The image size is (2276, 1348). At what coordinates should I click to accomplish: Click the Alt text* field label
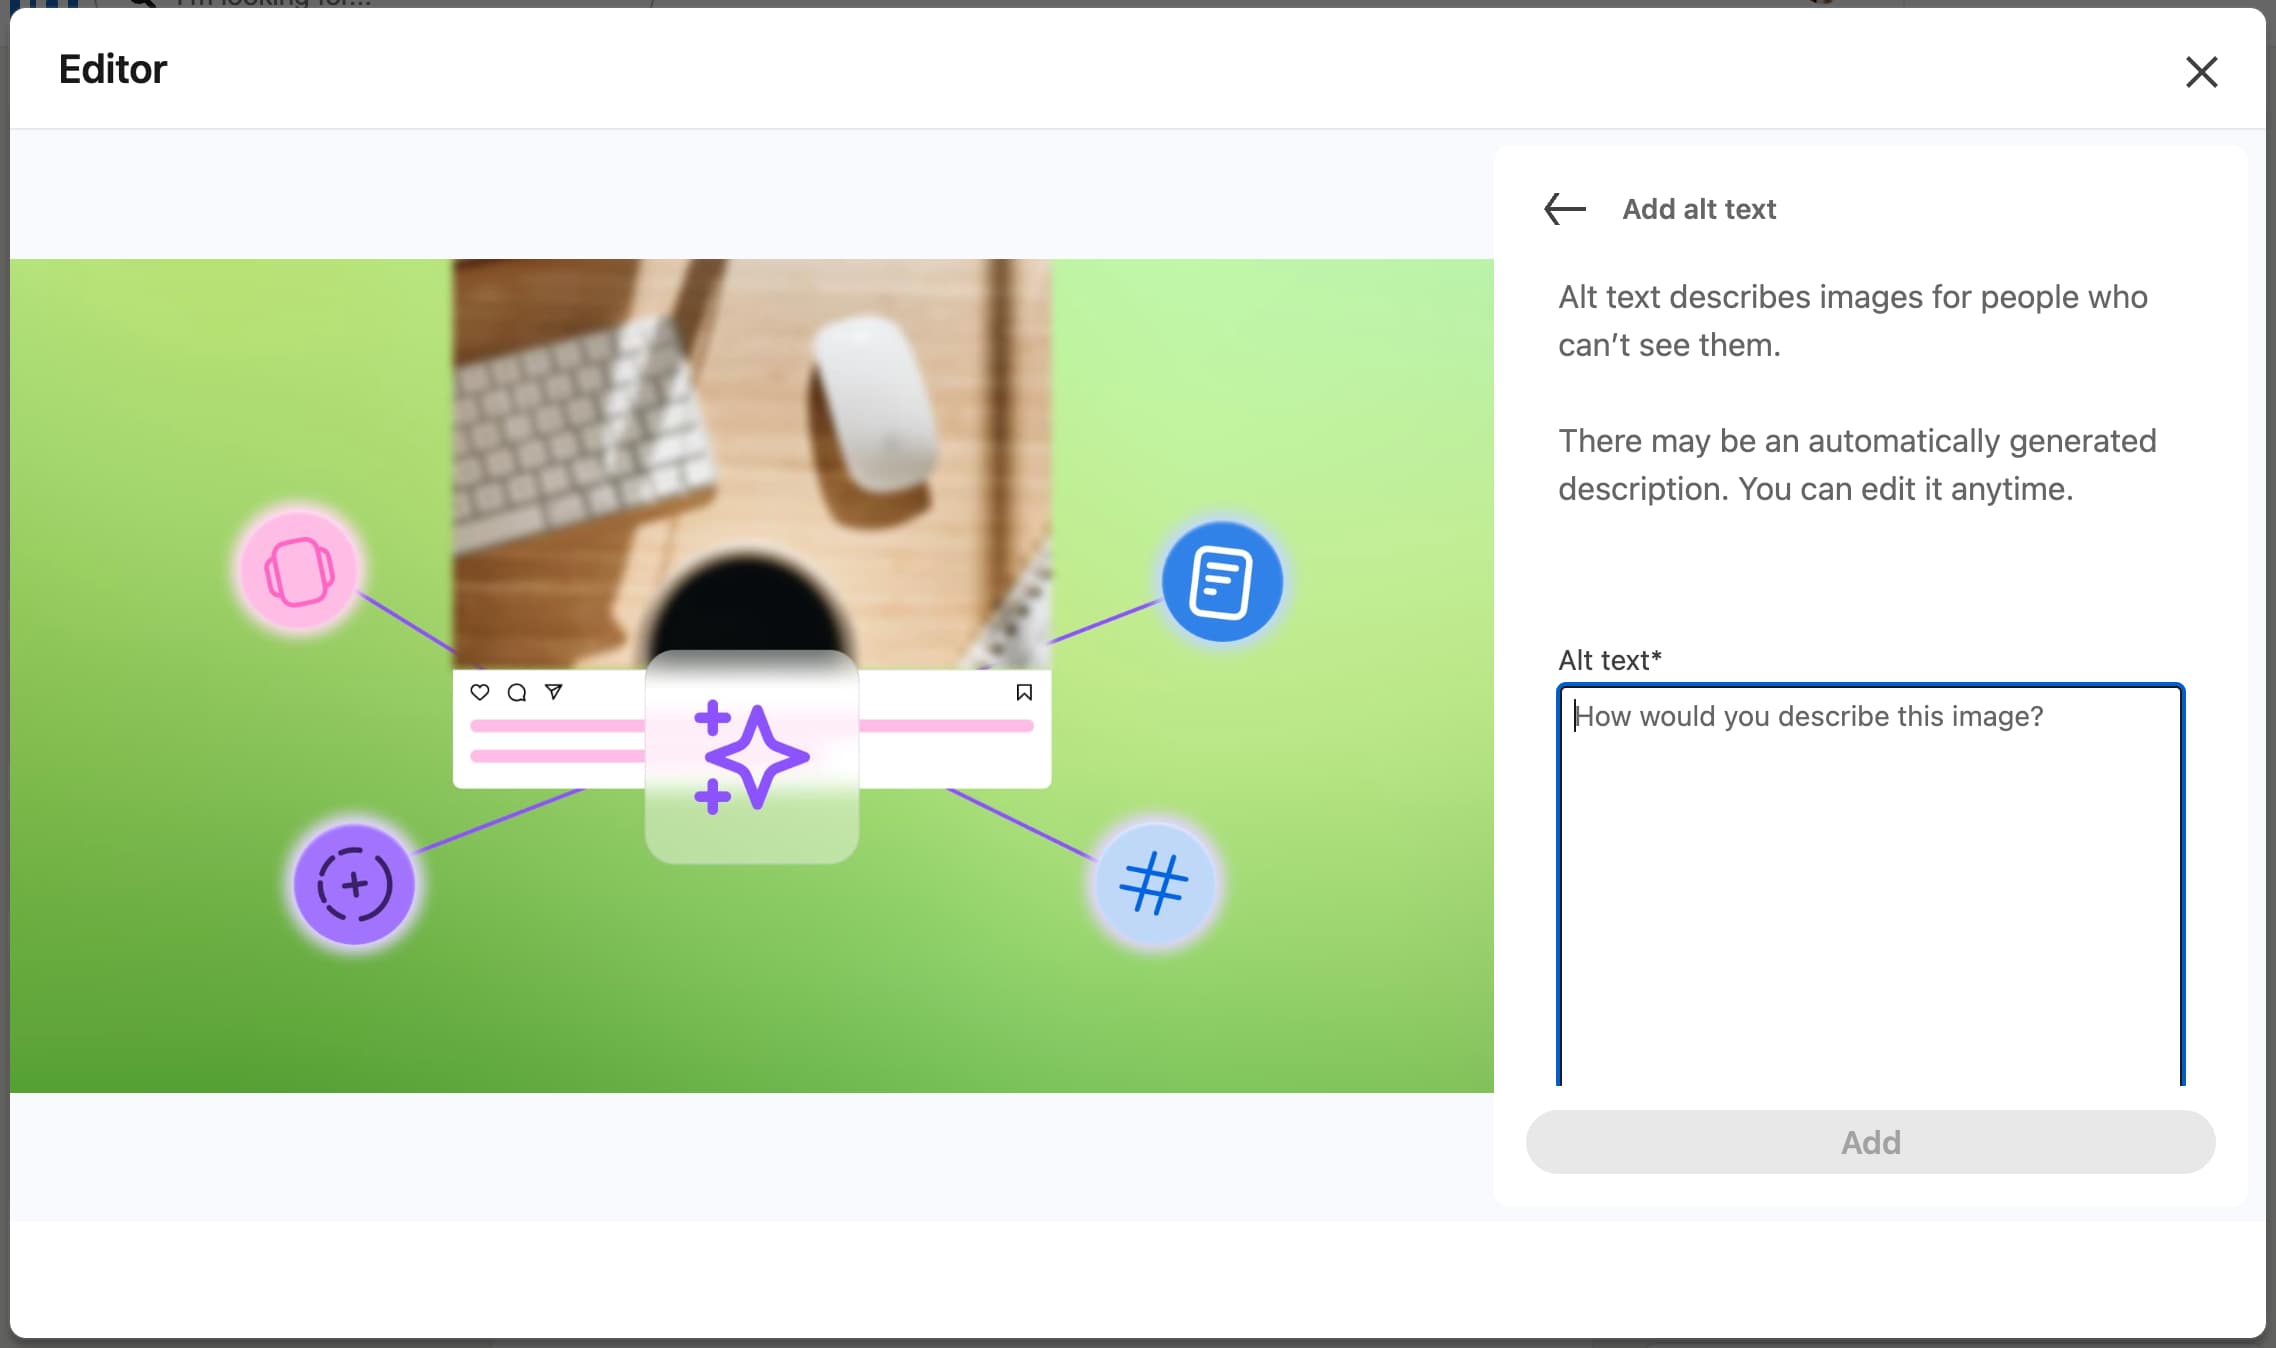pos(1609,660)
